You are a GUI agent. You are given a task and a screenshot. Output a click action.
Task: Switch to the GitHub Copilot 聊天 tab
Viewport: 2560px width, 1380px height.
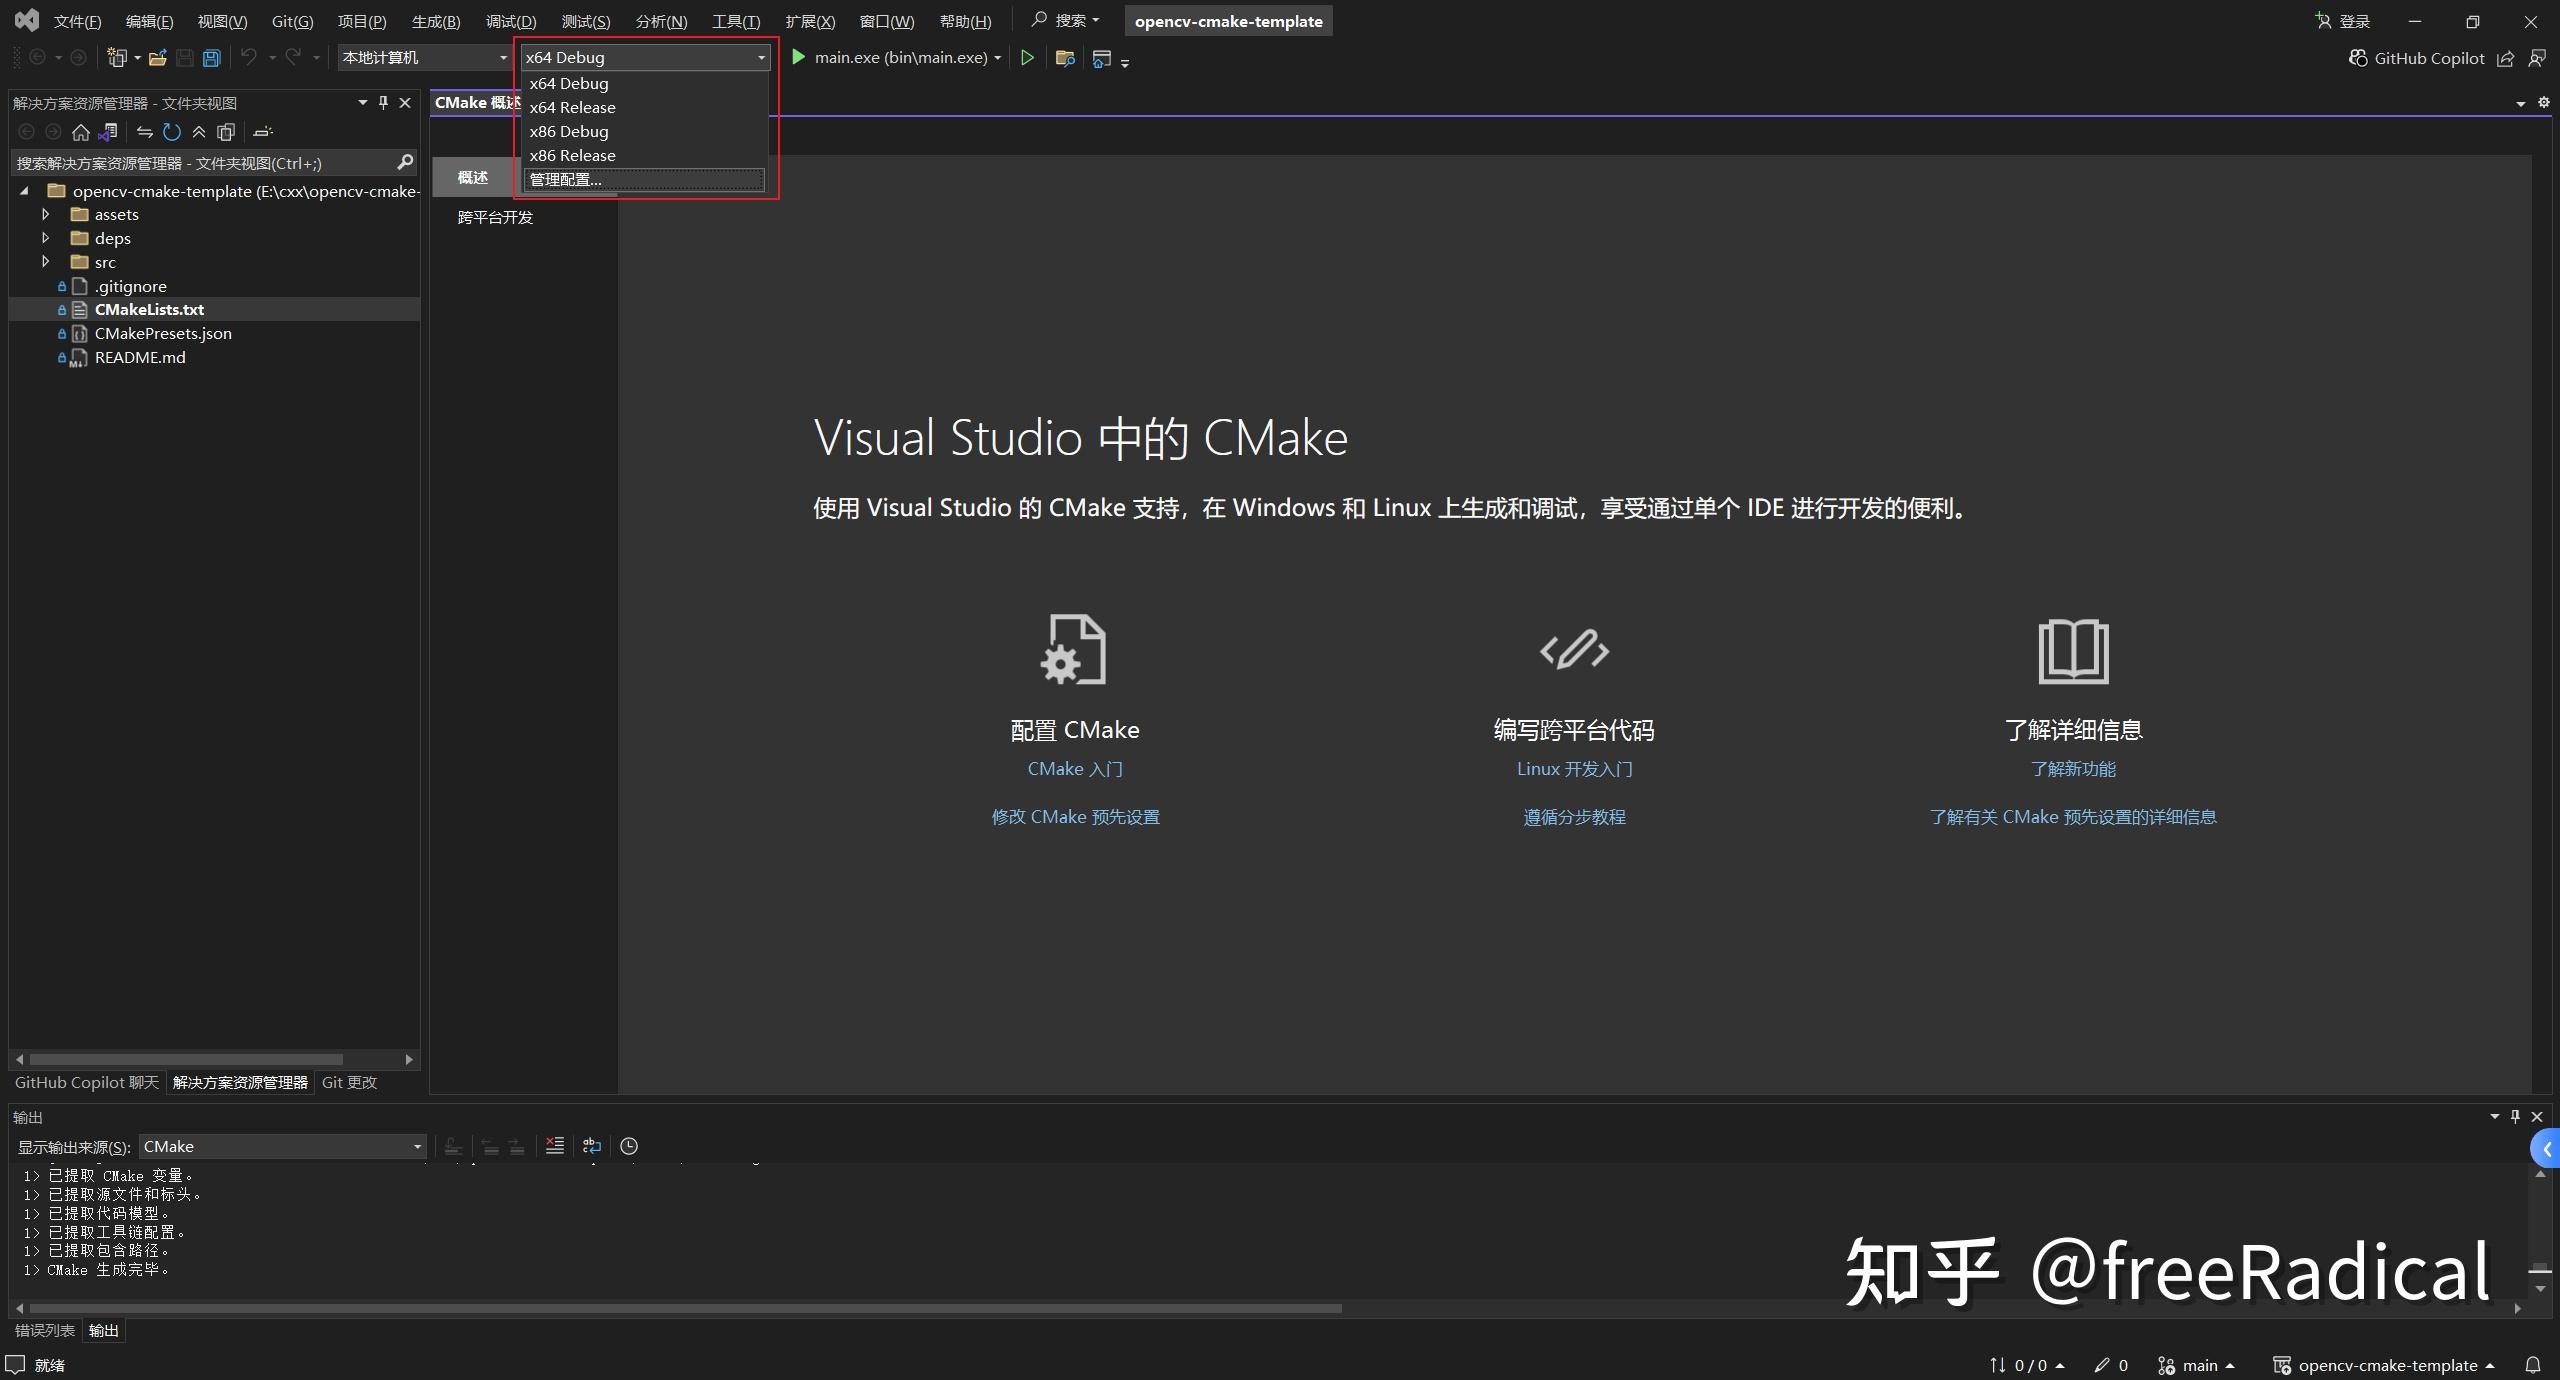click(x=85, y=1082)
